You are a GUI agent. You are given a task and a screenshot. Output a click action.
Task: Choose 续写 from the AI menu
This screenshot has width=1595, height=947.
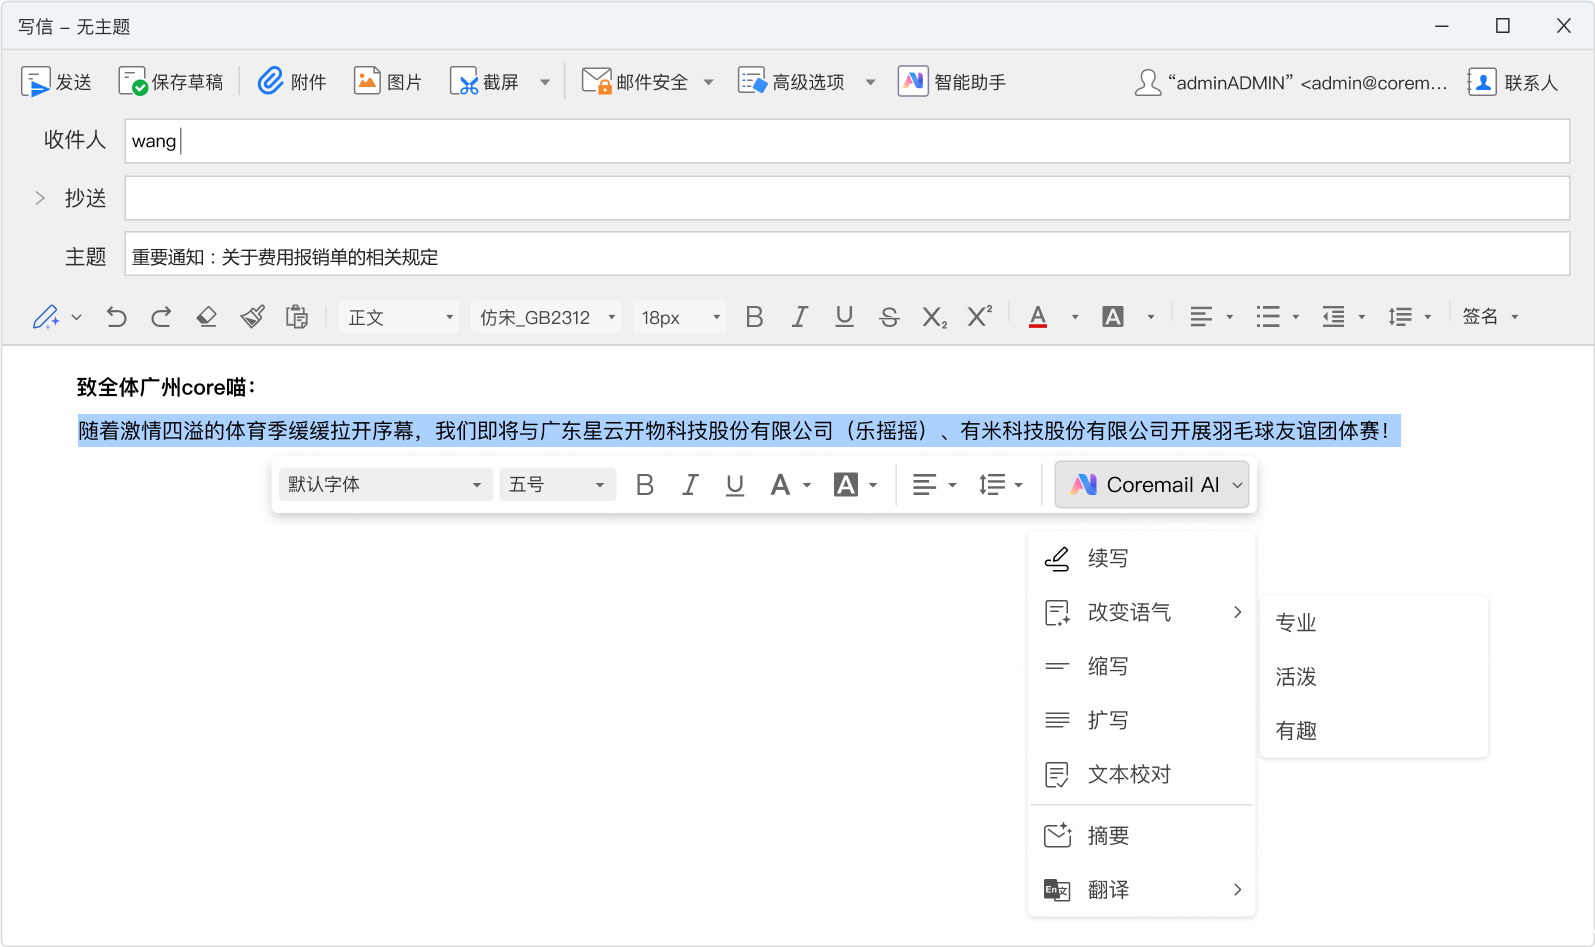pos(1108,558)
